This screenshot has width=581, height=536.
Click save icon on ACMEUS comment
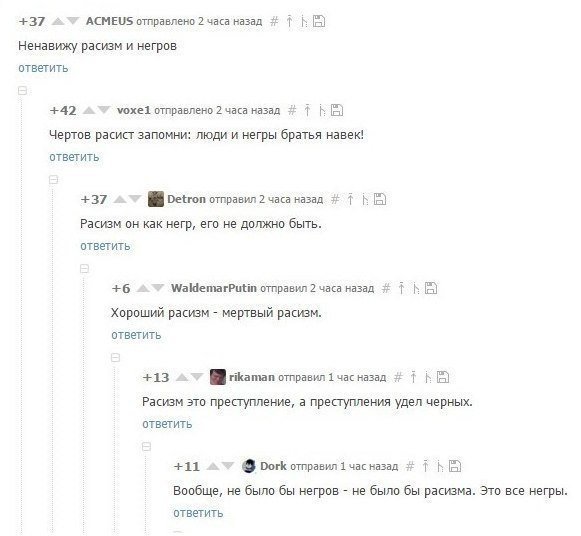319,21
